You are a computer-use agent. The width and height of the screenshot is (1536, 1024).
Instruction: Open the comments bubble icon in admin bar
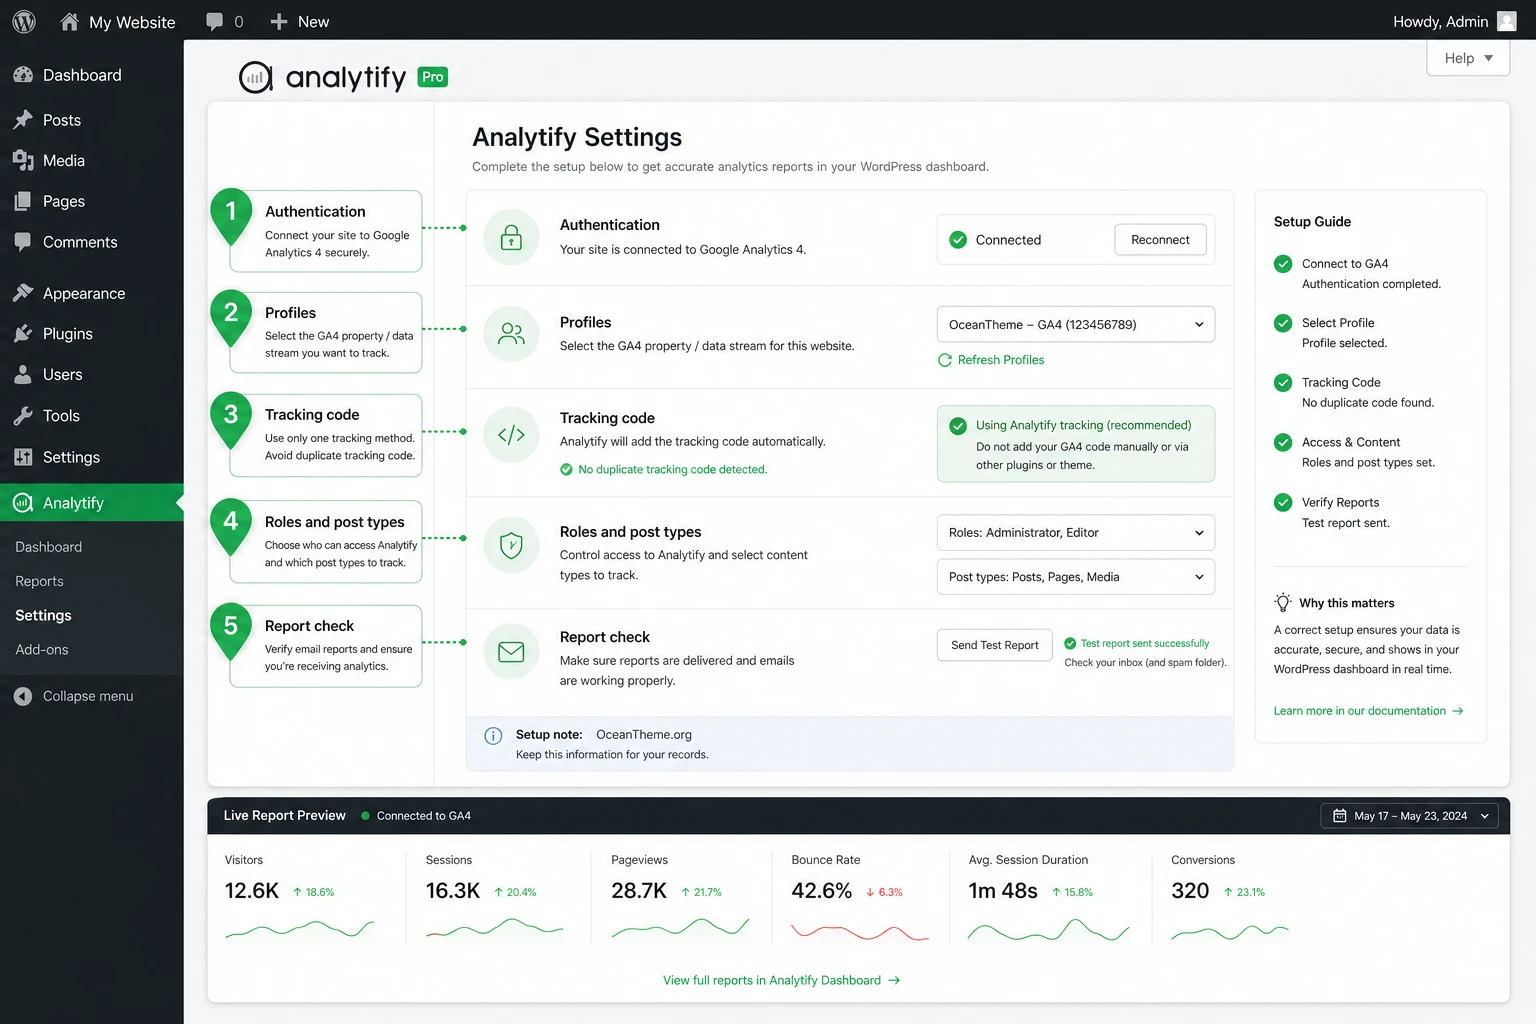pyautogui.click(x=214, y=22)
